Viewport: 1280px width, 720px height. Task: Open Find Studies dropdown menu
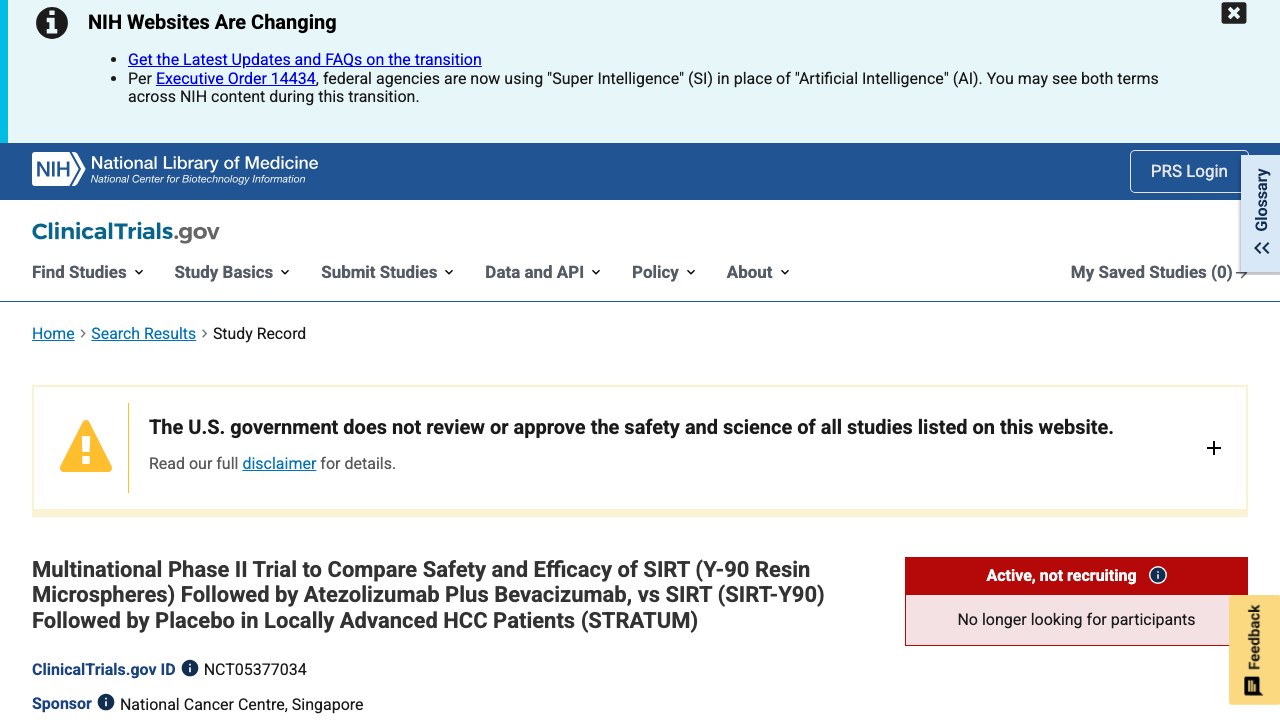[x=88, y=272]
